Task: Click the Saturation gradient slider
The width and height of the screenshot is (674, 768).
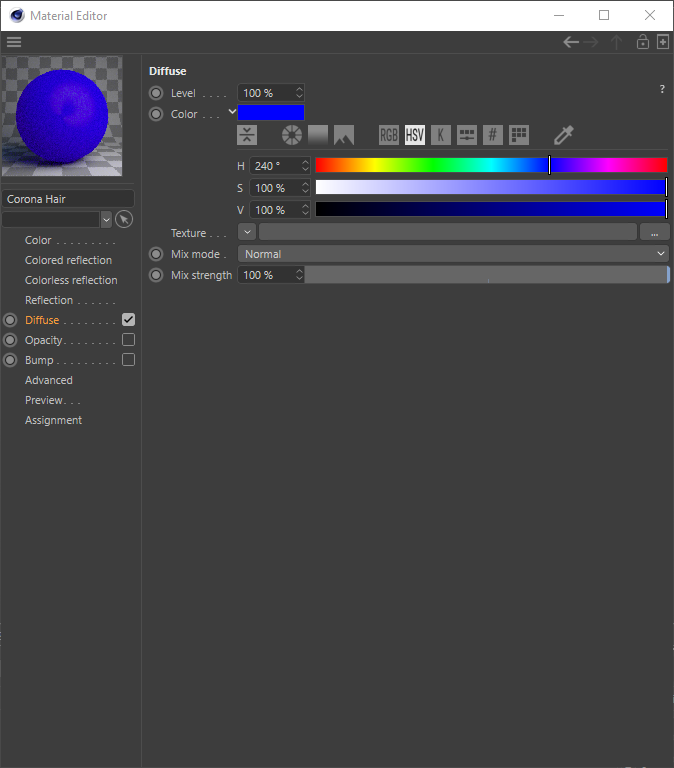Action: point(491,187)
